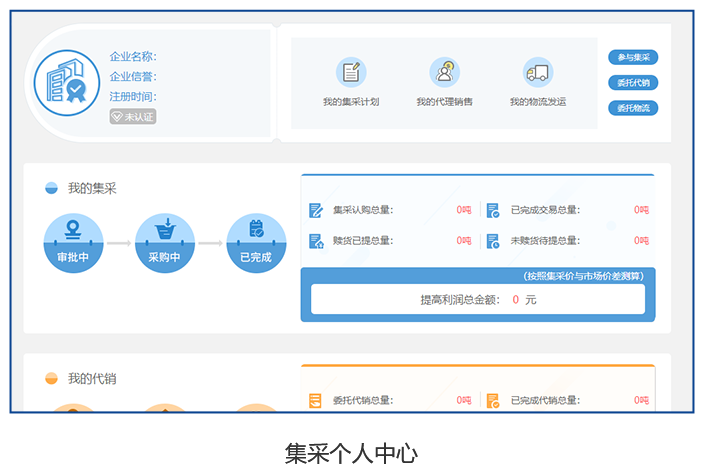Screen dimensions: 704x464
Task: Click the 已完成交易总量 document icon
Action: pos(493,210)
